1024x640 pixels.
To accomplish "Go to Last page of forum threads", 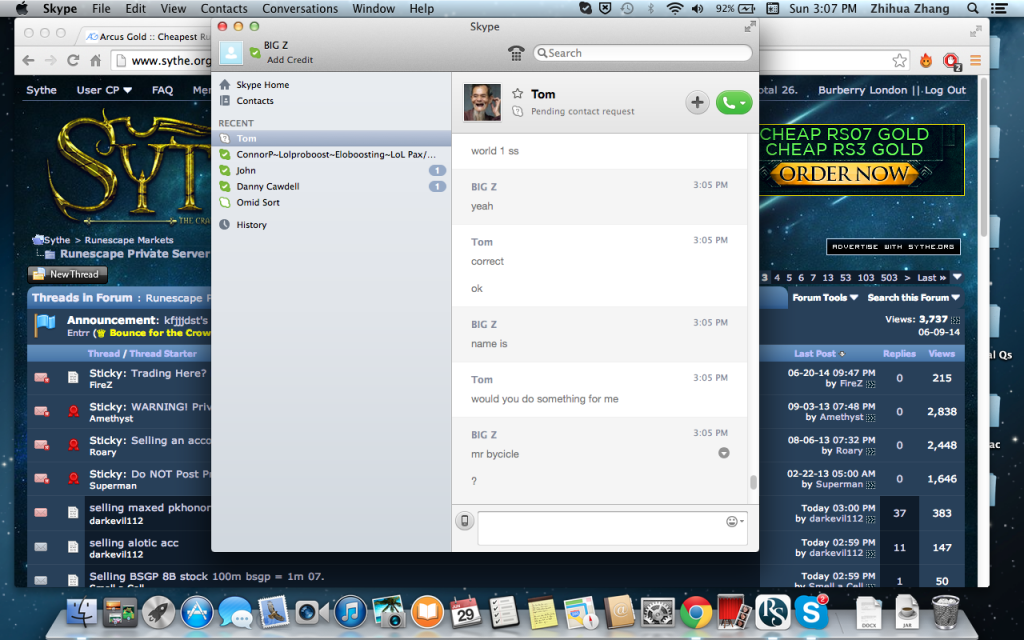I will point(931,278).
